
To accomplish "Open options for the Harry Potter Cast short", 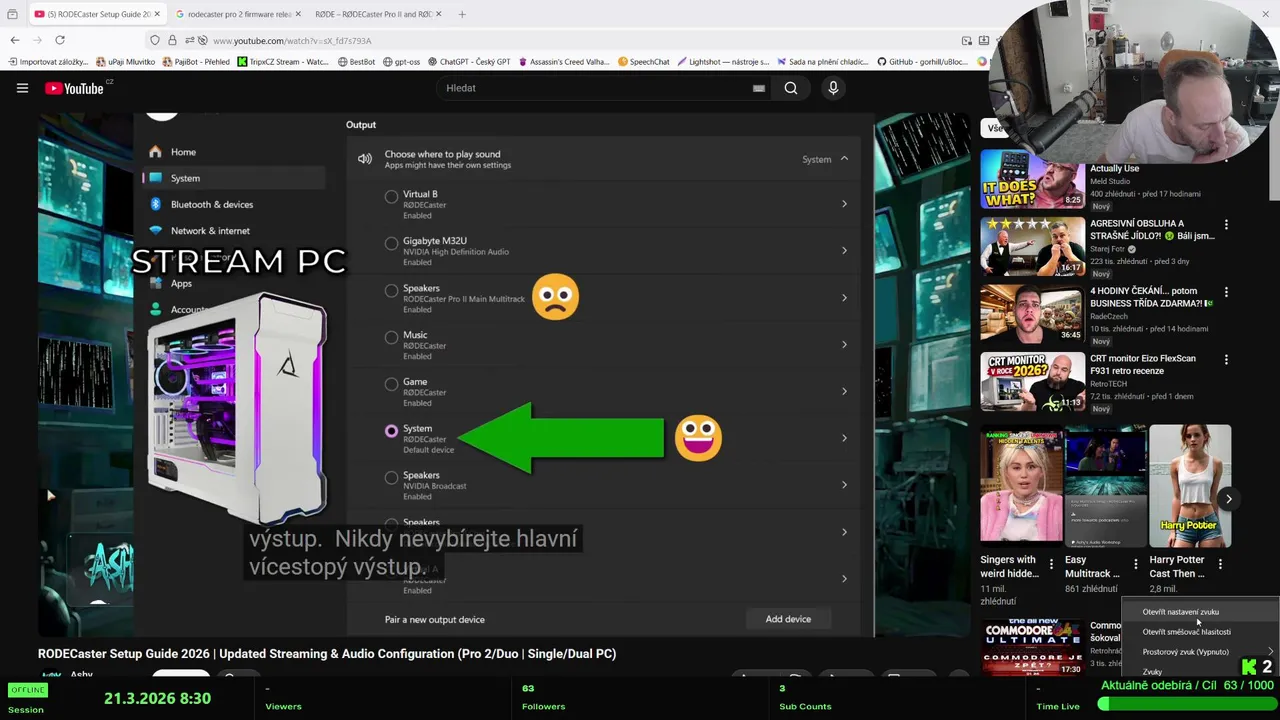I will 1220,564.
